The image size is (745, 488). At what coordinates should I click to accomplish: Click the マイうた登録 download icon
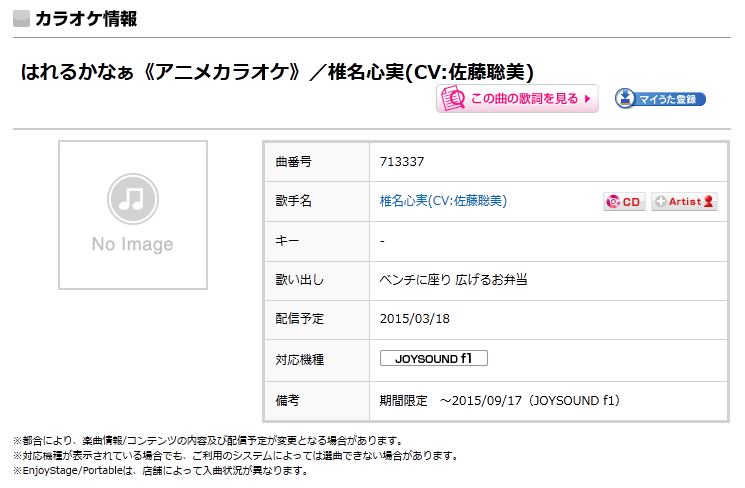[x=625, y=98]
